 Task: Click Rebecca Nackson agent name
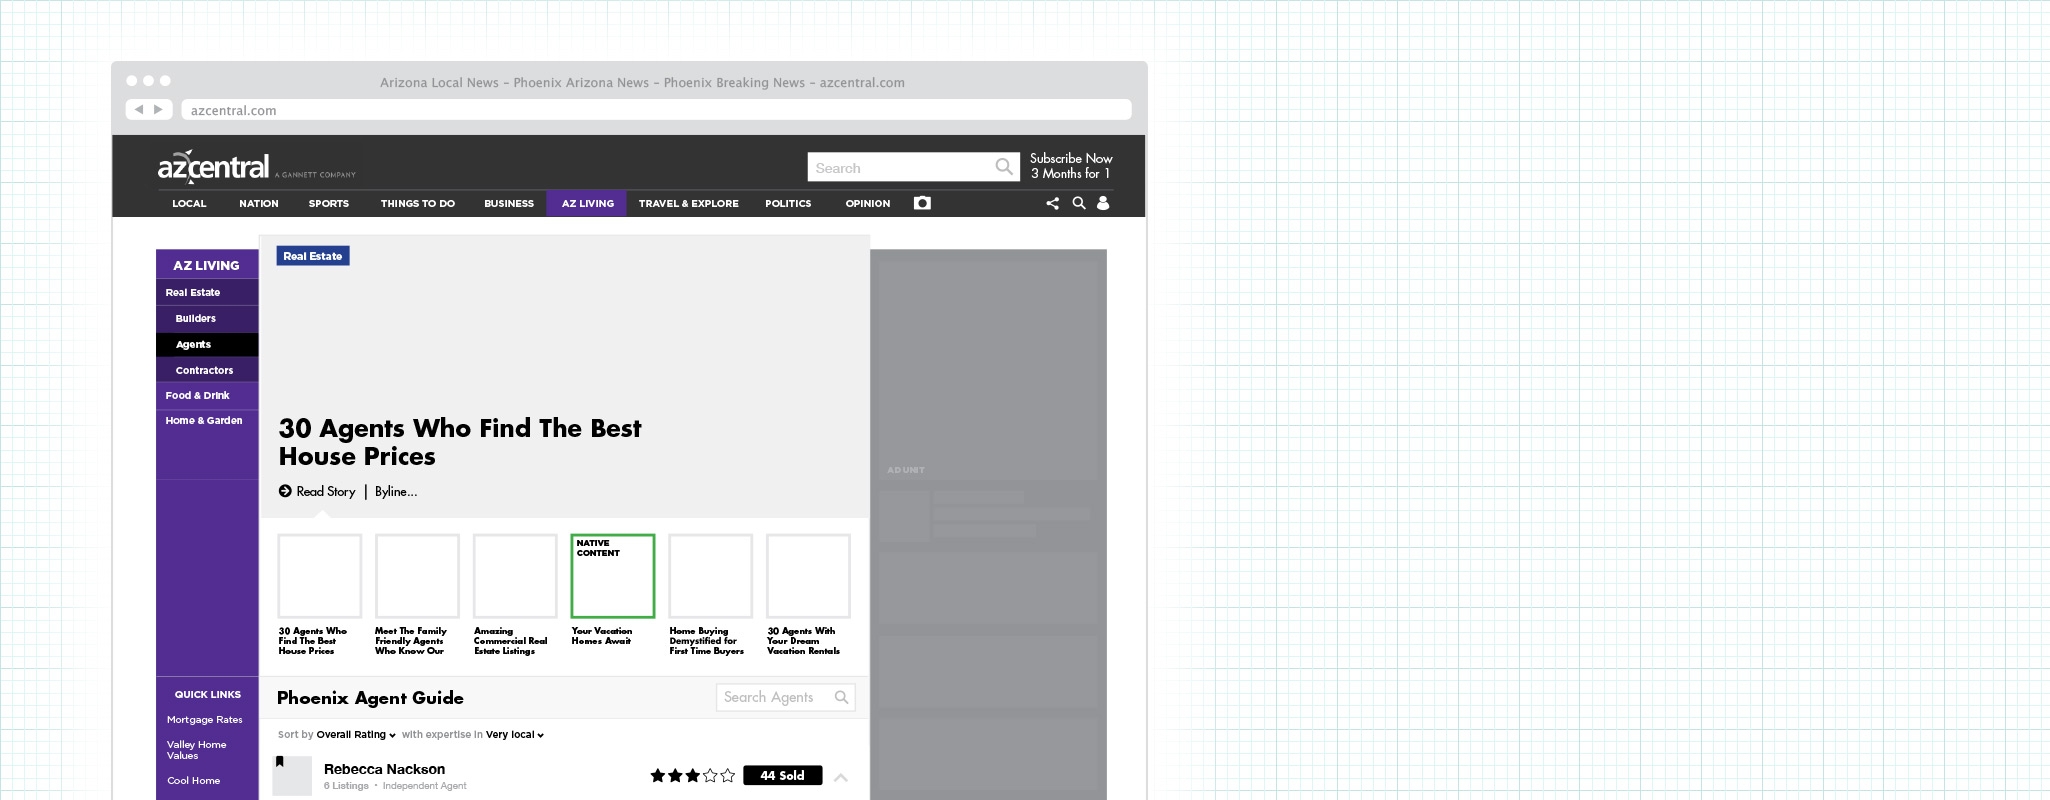(x=384, y=769)
